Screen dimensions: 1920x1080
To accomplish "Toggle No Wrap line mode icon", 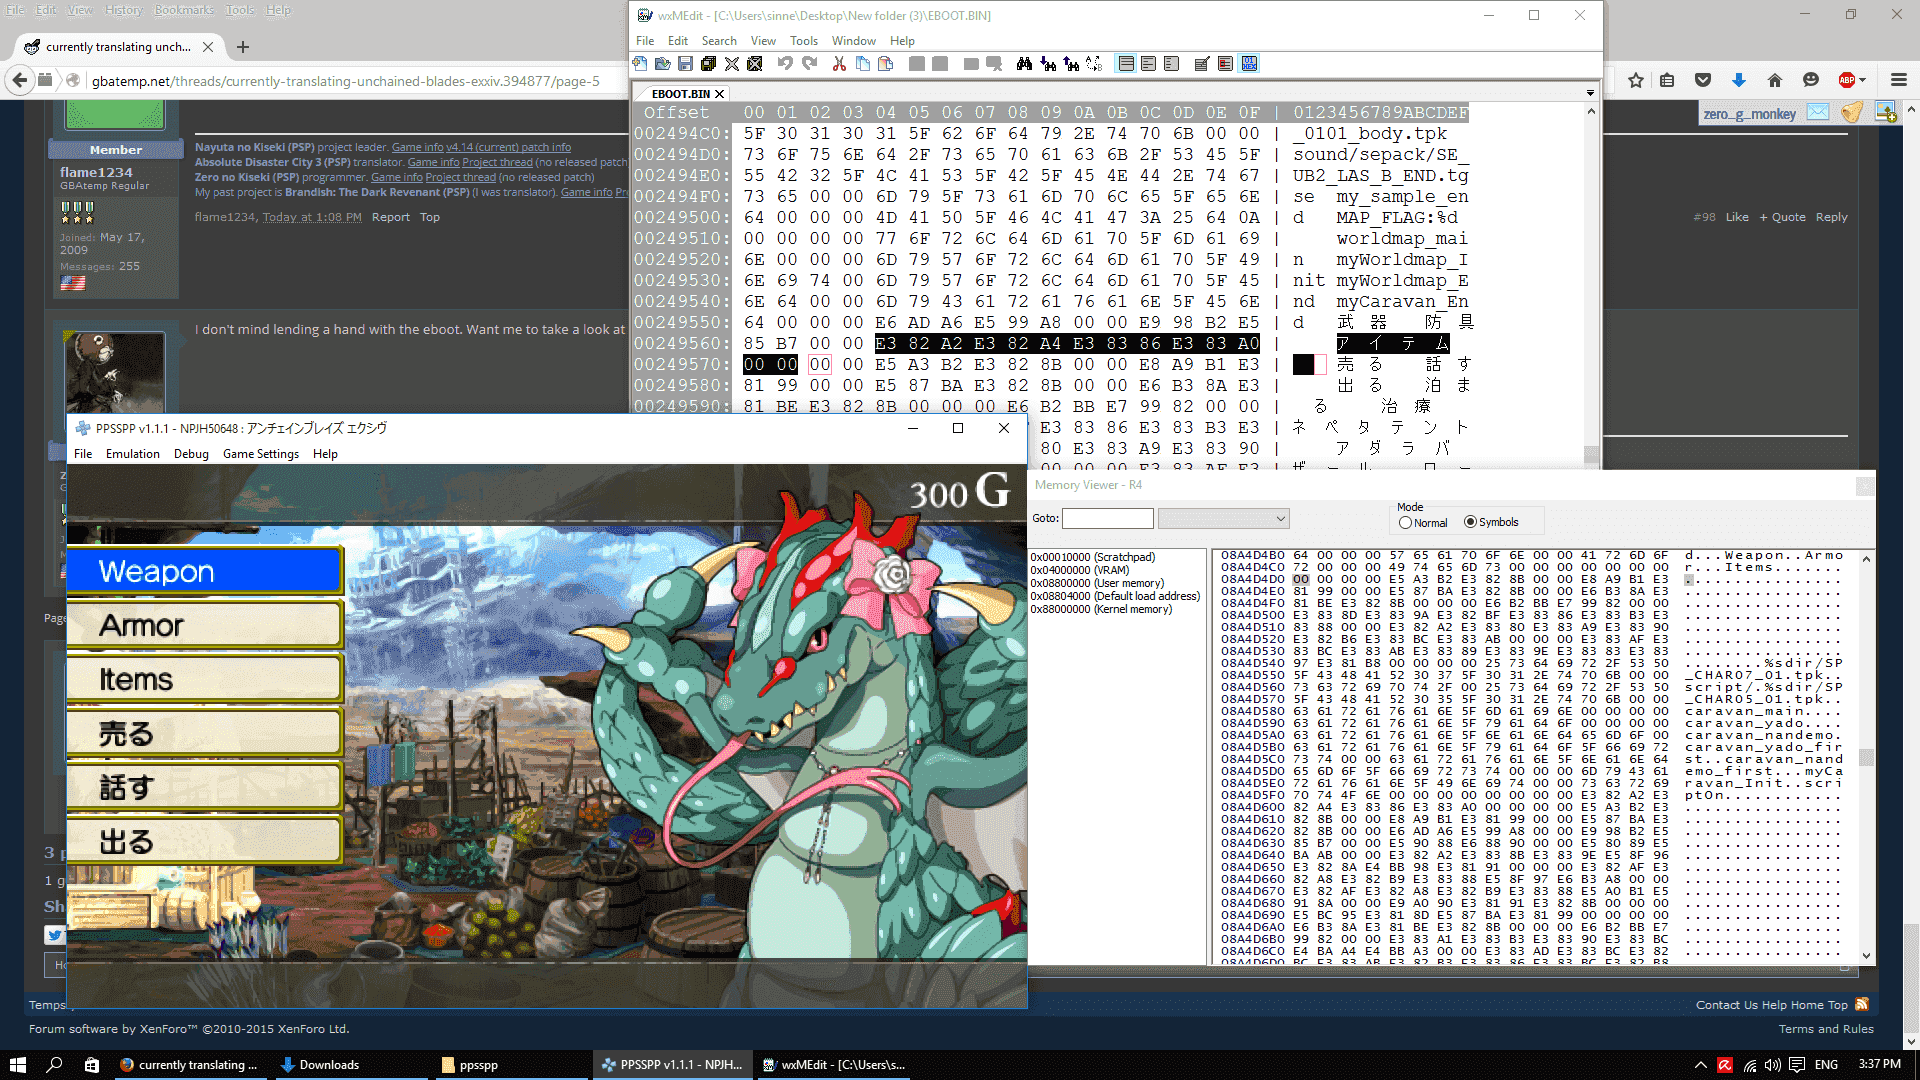I will 1126,64.
